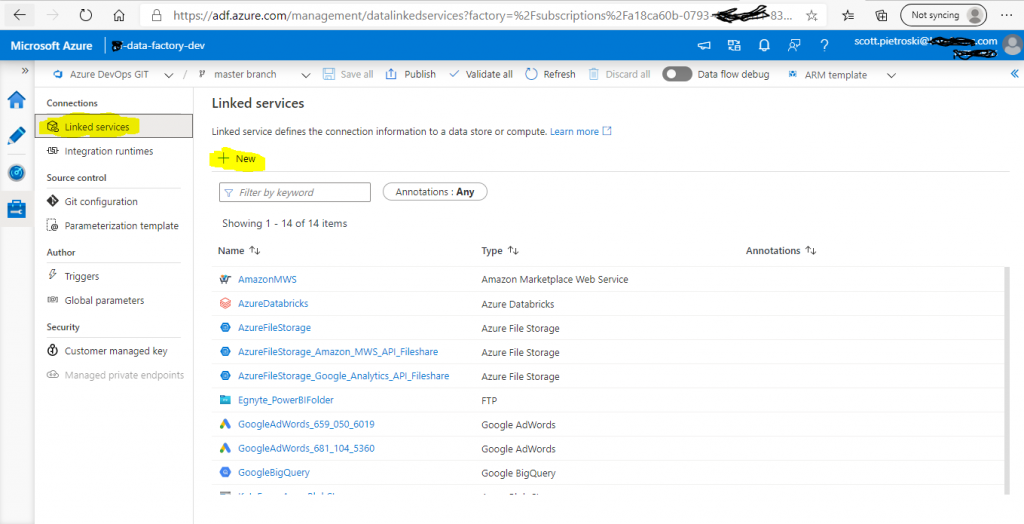Open AzureFileStorage_Google_Analytics_API_Fileshare link

click(344, 376)
